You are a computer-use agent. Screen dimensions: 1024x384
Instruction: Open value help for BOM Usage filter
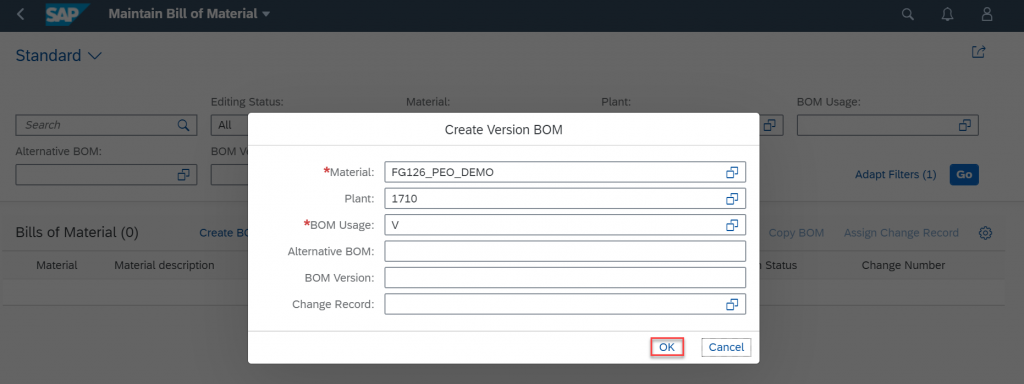click(965, 125)
